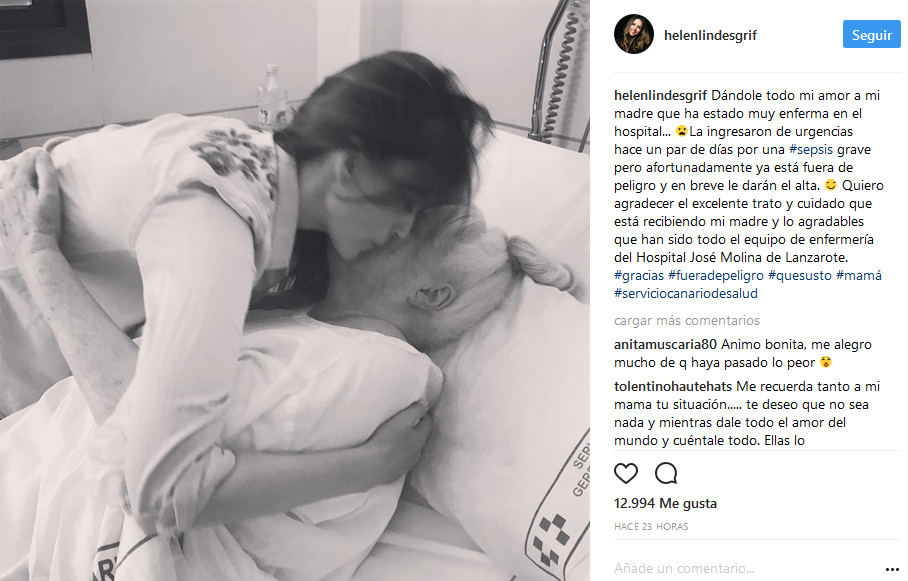Open helenlindesgrif username in the post header
This screenshot has width=908, height=581.
click(x=710, y=35)
